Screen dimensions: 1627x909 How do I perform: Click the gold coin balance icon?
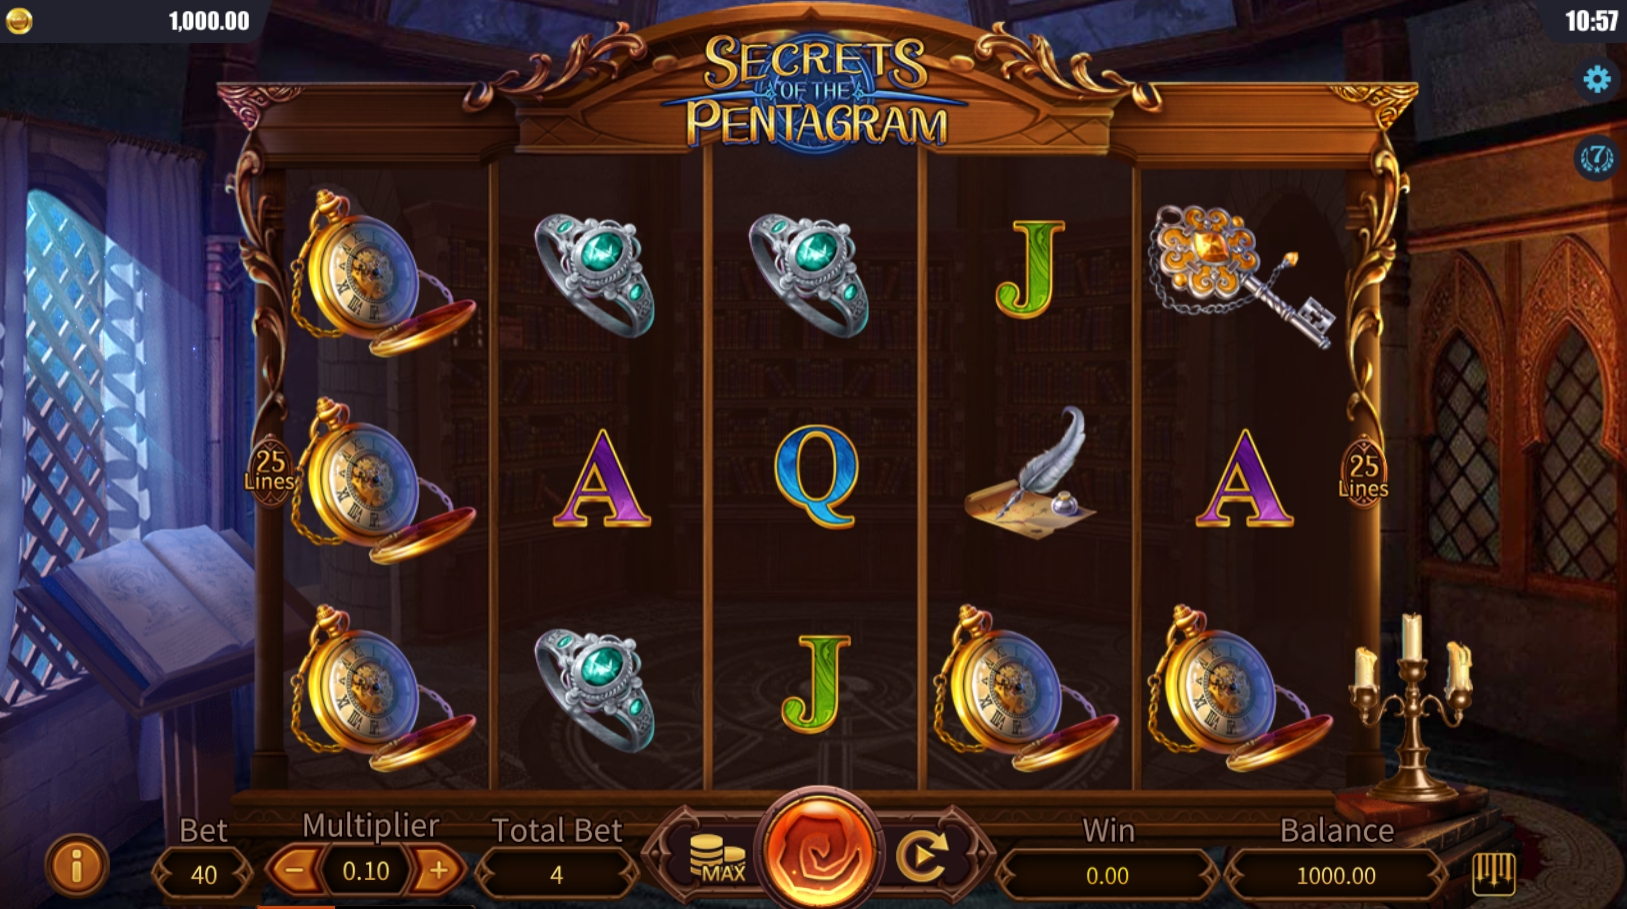[19, 20]
